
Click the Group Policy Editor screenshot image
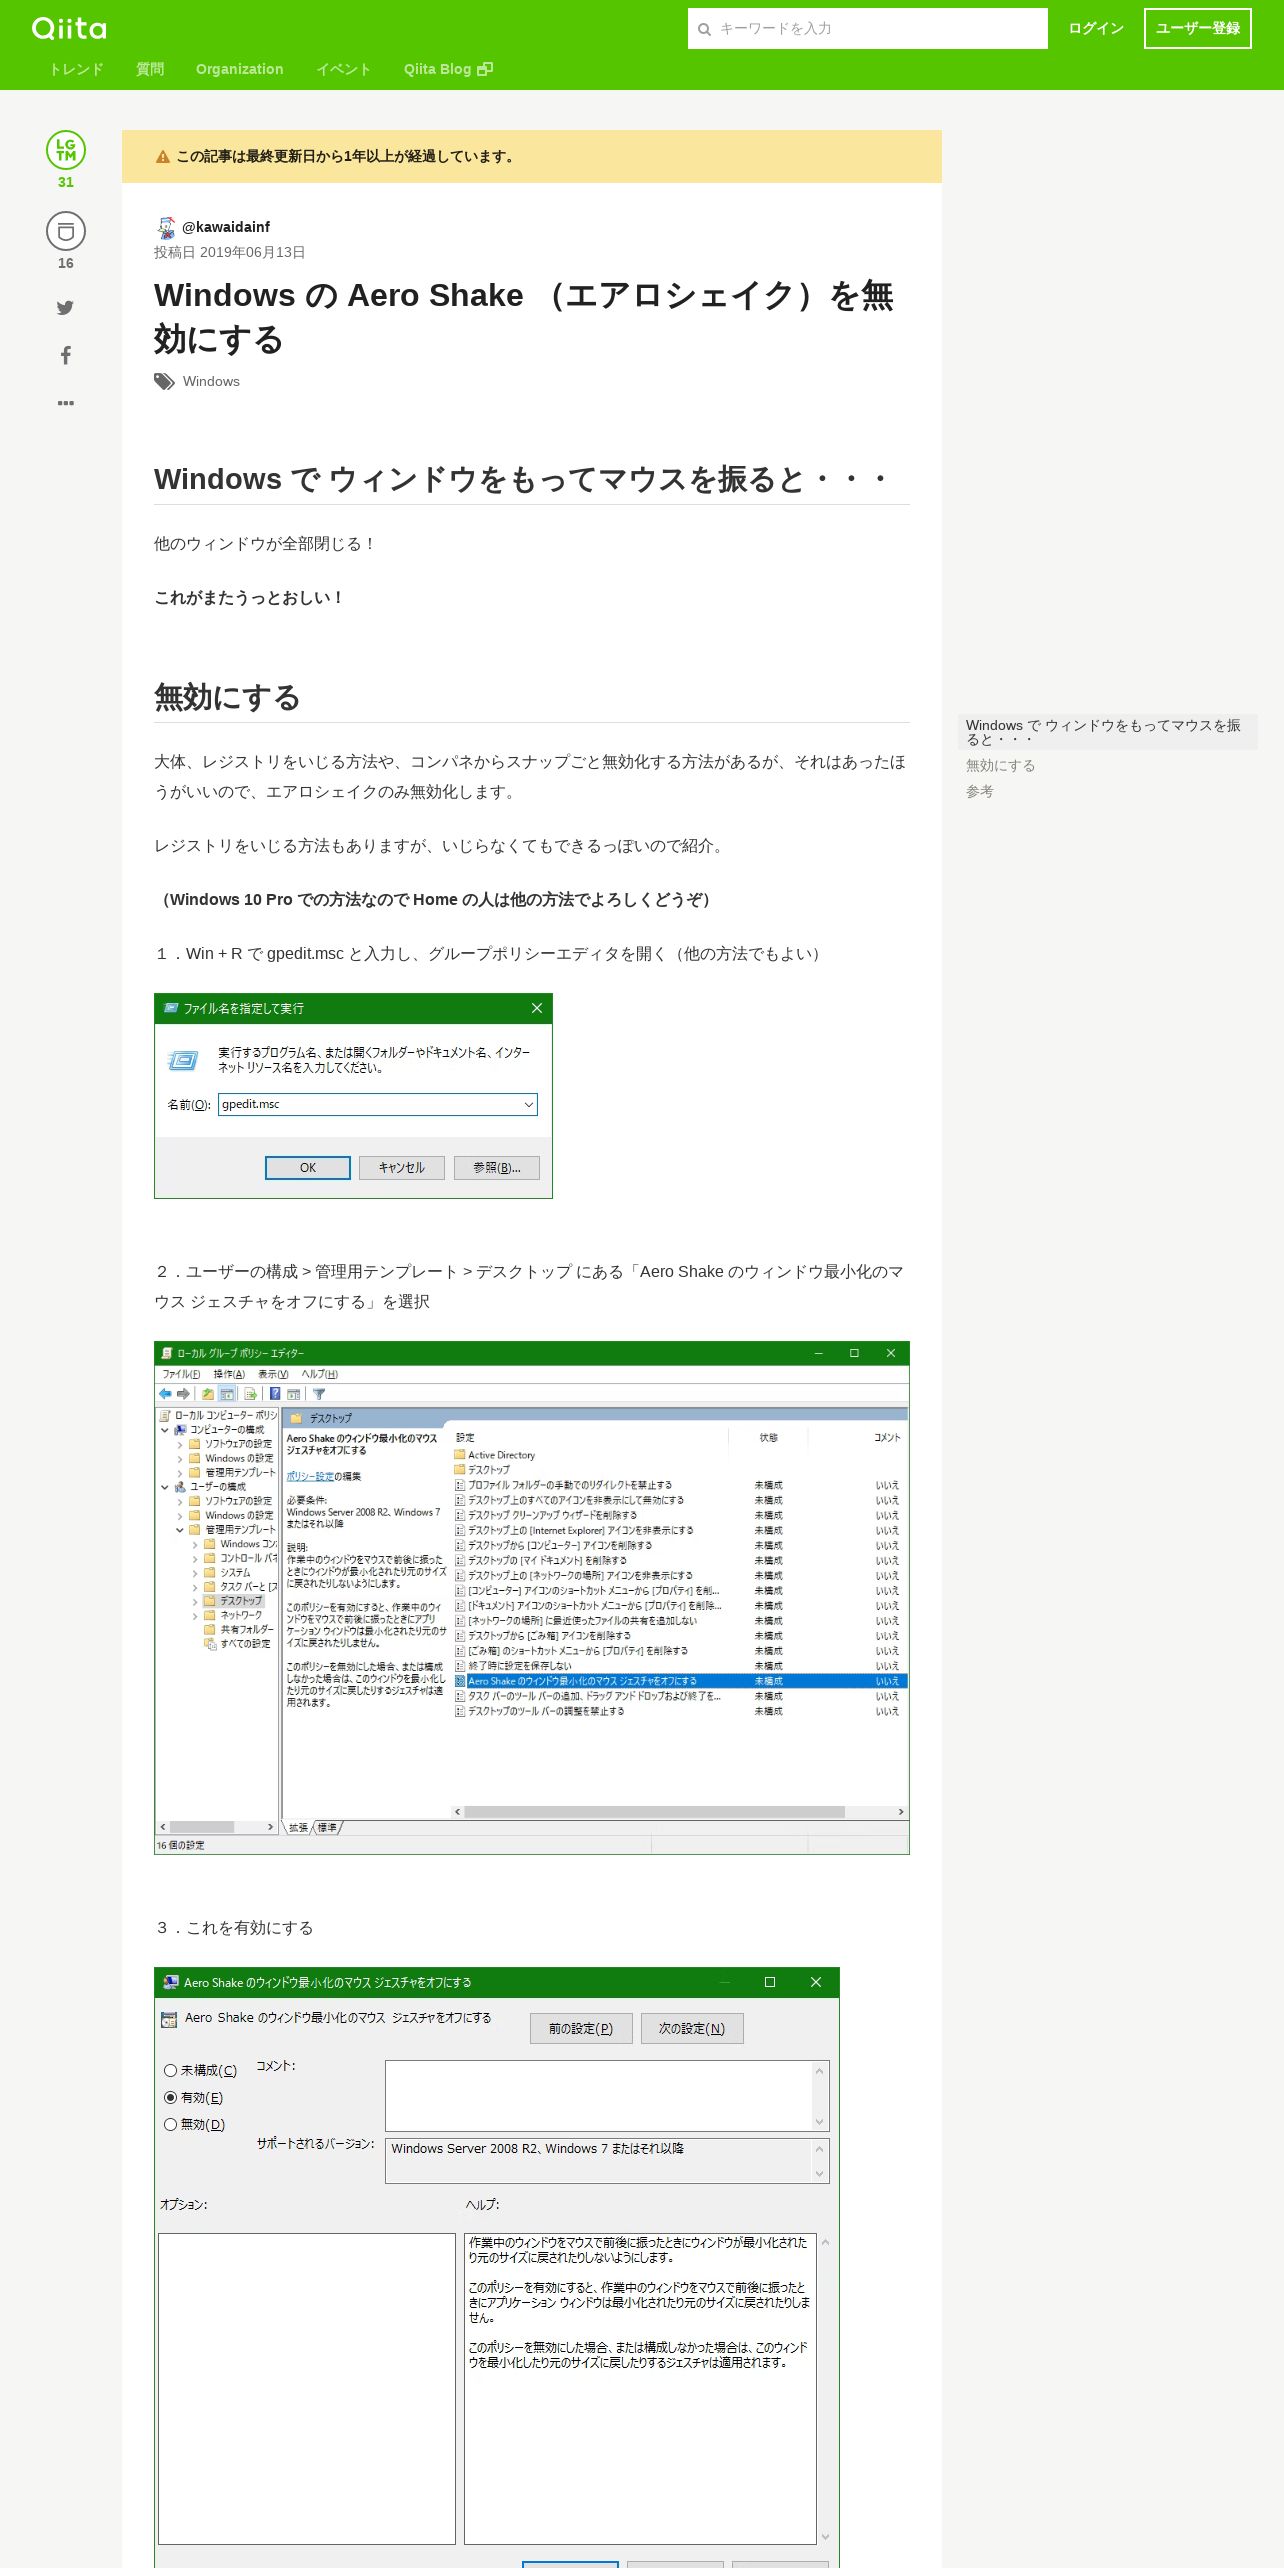532,1598
